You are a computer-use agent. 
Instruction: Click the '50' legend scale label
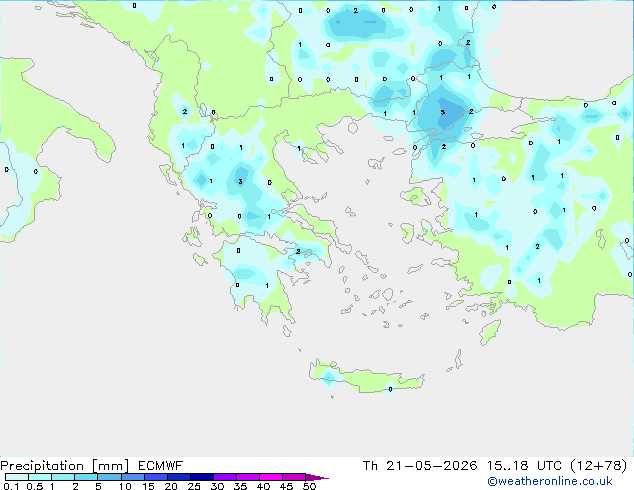(309, 486)
